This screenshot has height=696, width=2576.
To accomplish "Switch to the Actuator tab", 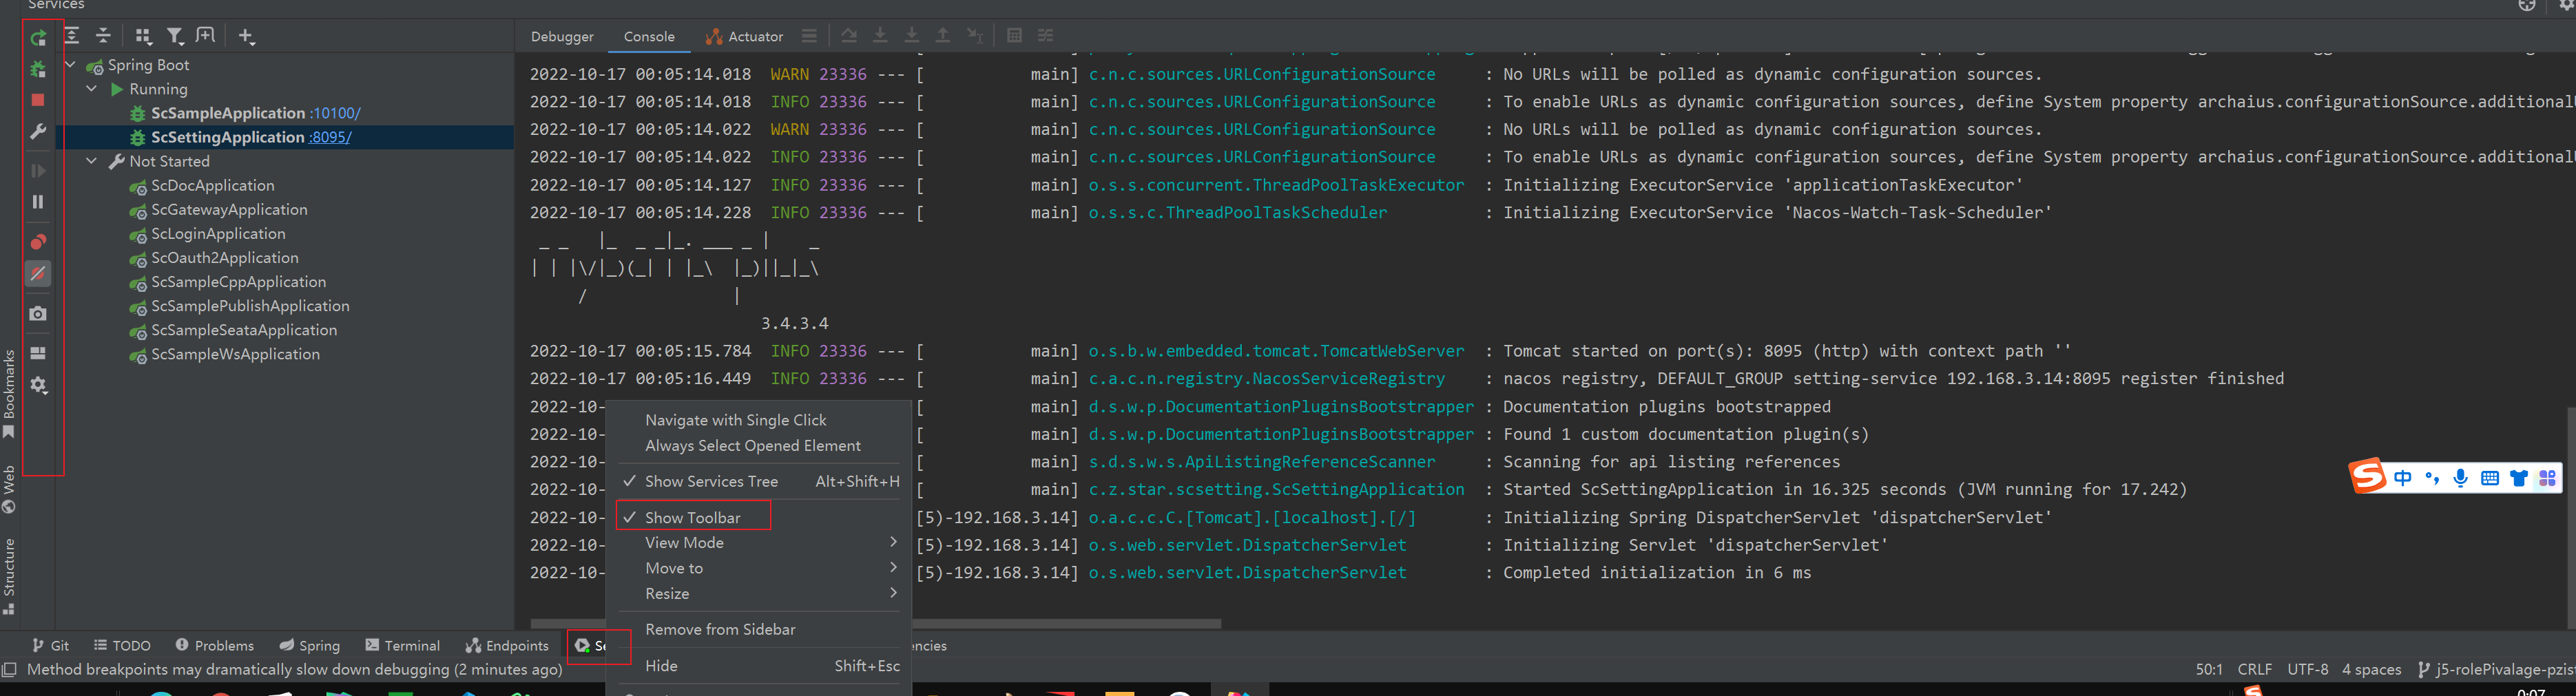I will tap(744, 36).
